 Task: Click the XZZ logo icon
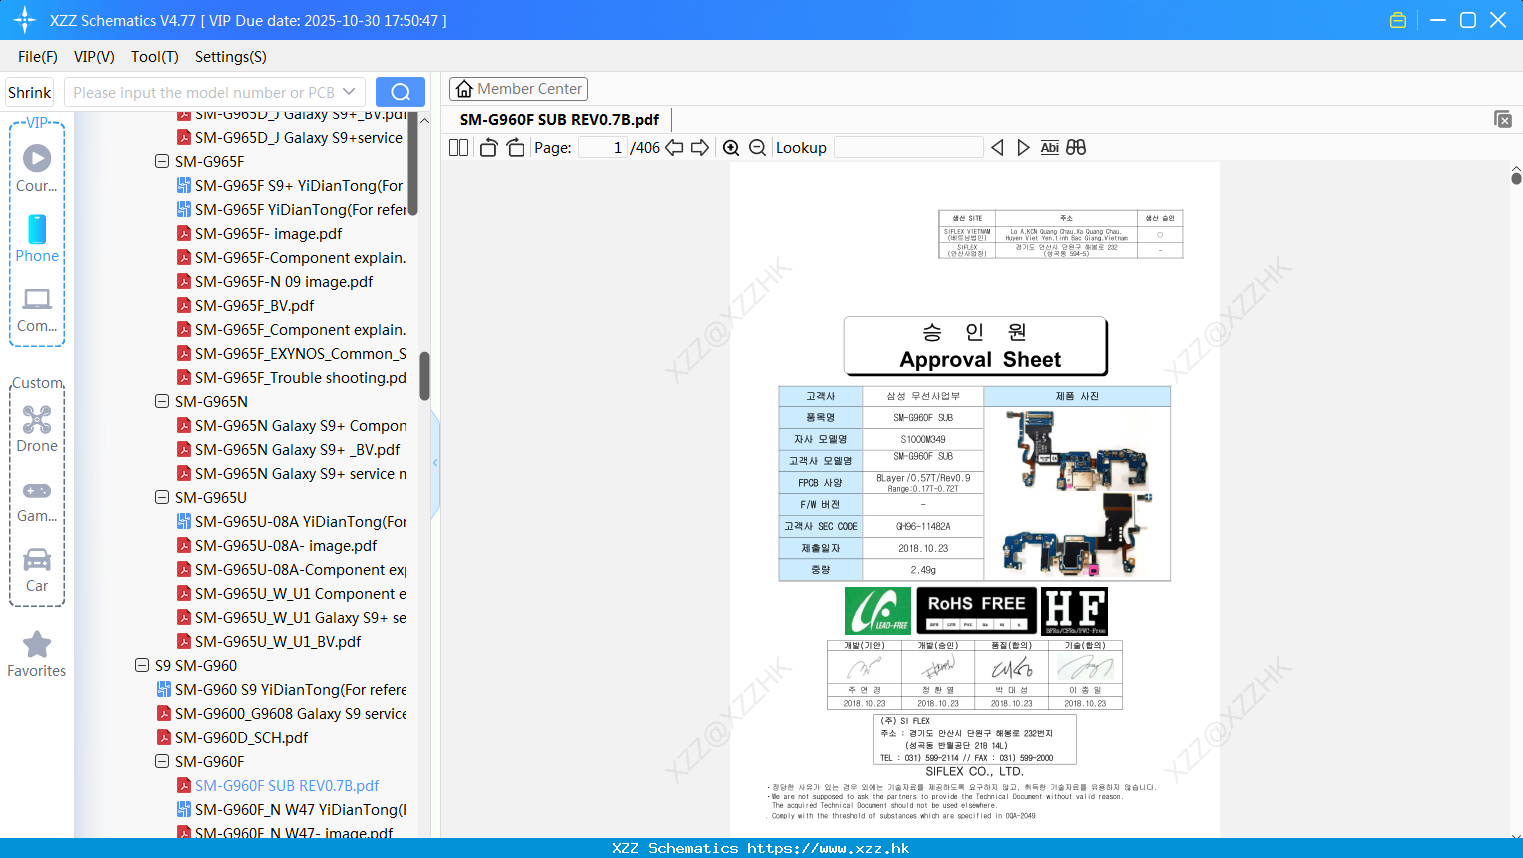click(25, 20)
